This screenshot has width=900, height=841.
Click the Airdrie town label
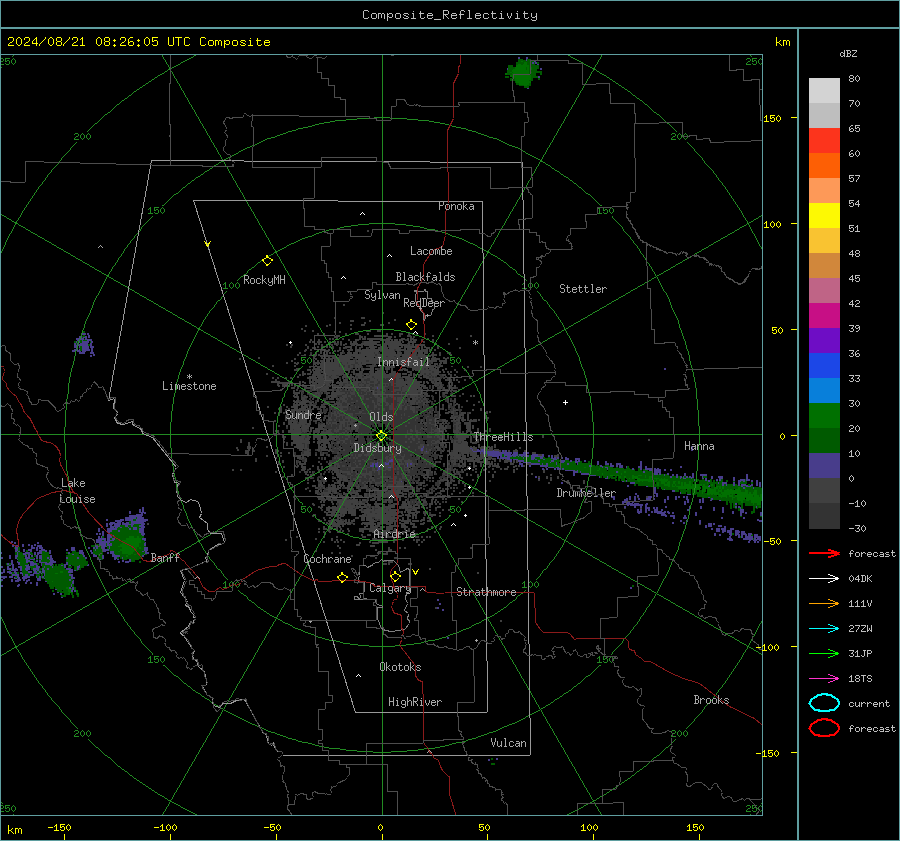click(394, 534)
